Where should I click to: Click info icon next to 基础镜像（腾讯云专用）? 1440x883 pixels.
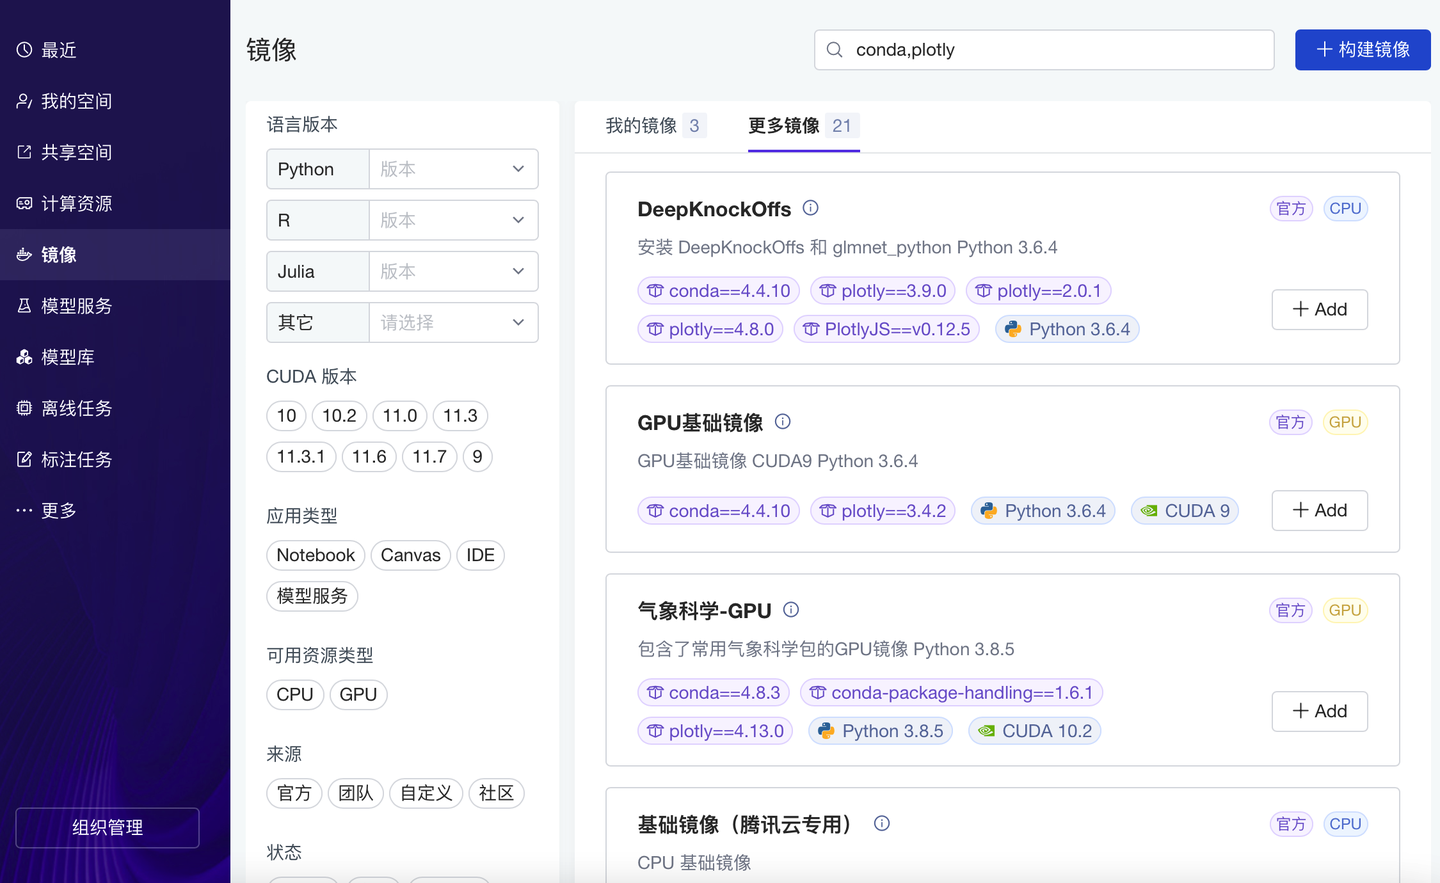pyautogui.click(x=882, y=823)
